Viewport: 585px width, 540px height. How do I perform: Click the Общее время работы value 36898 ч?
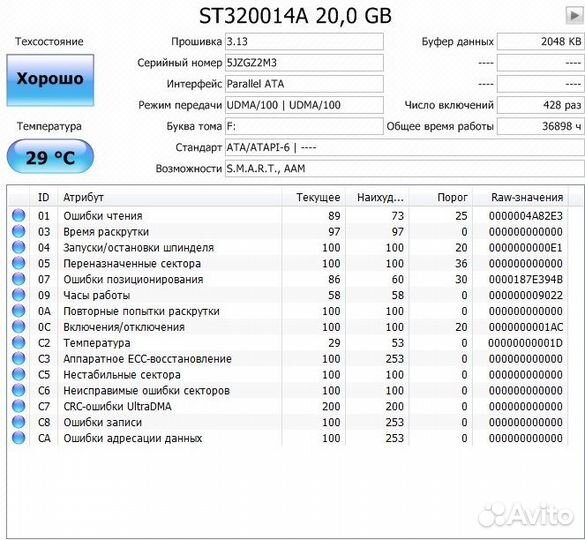(541, 127)
